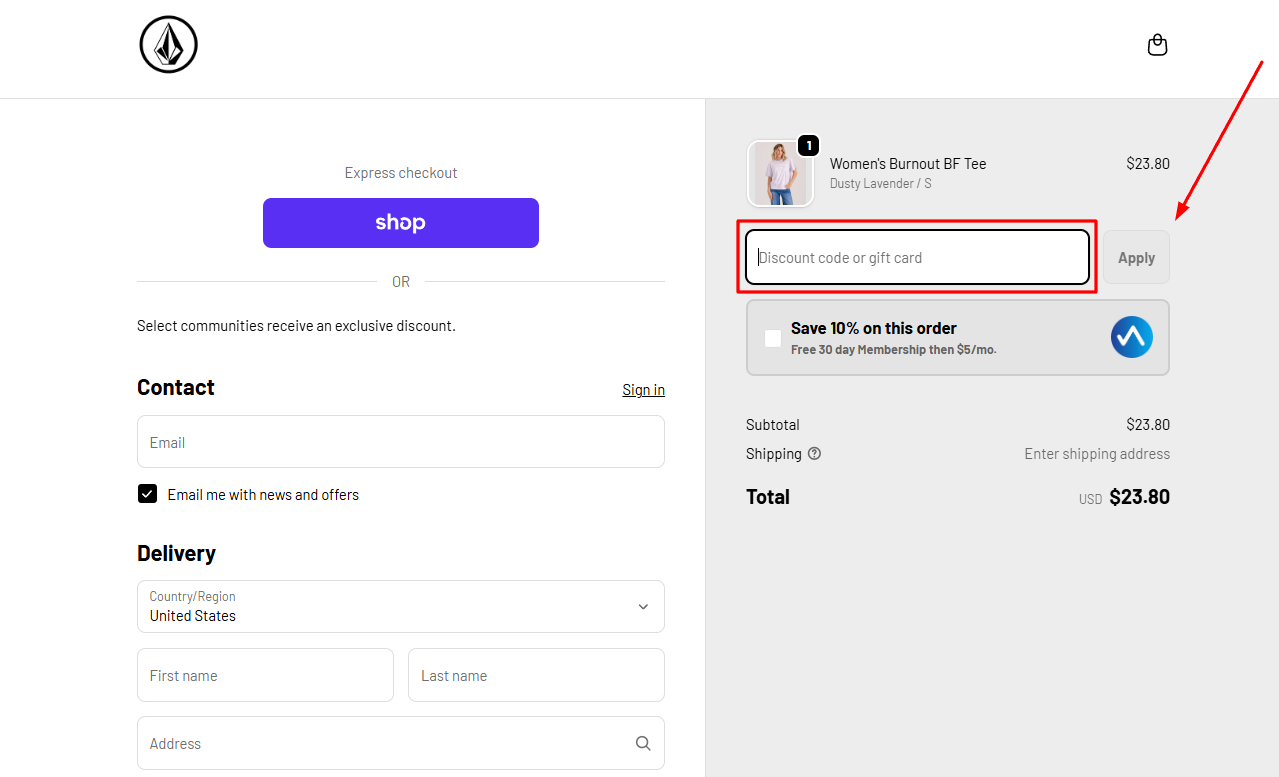Click the Dusty Lavender / S variant text
The height and width of the screenshot is (777, 1279).
click(880, 183)
